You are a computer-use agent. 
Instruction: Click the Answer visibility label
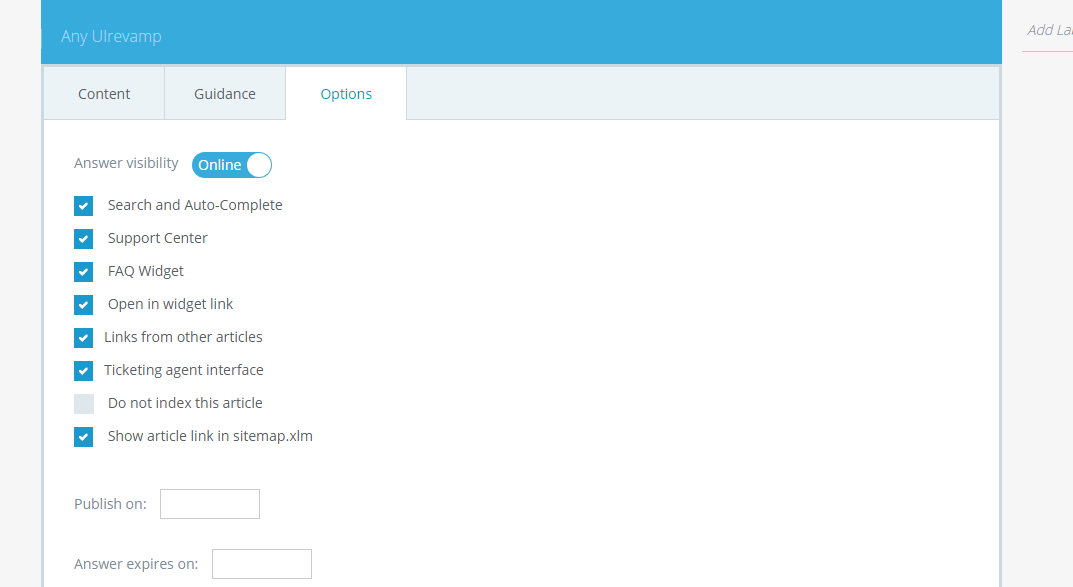tap(126, 163)
